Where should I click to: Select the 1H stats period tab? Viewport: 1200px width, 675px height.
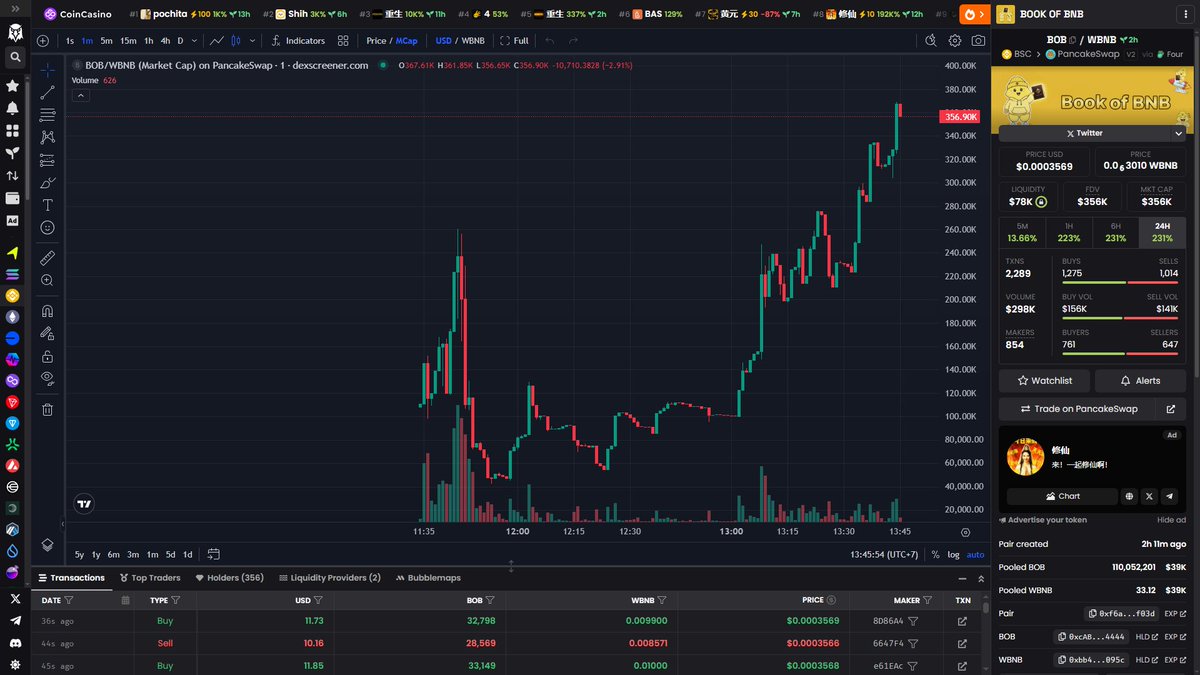click(1069, 232)
